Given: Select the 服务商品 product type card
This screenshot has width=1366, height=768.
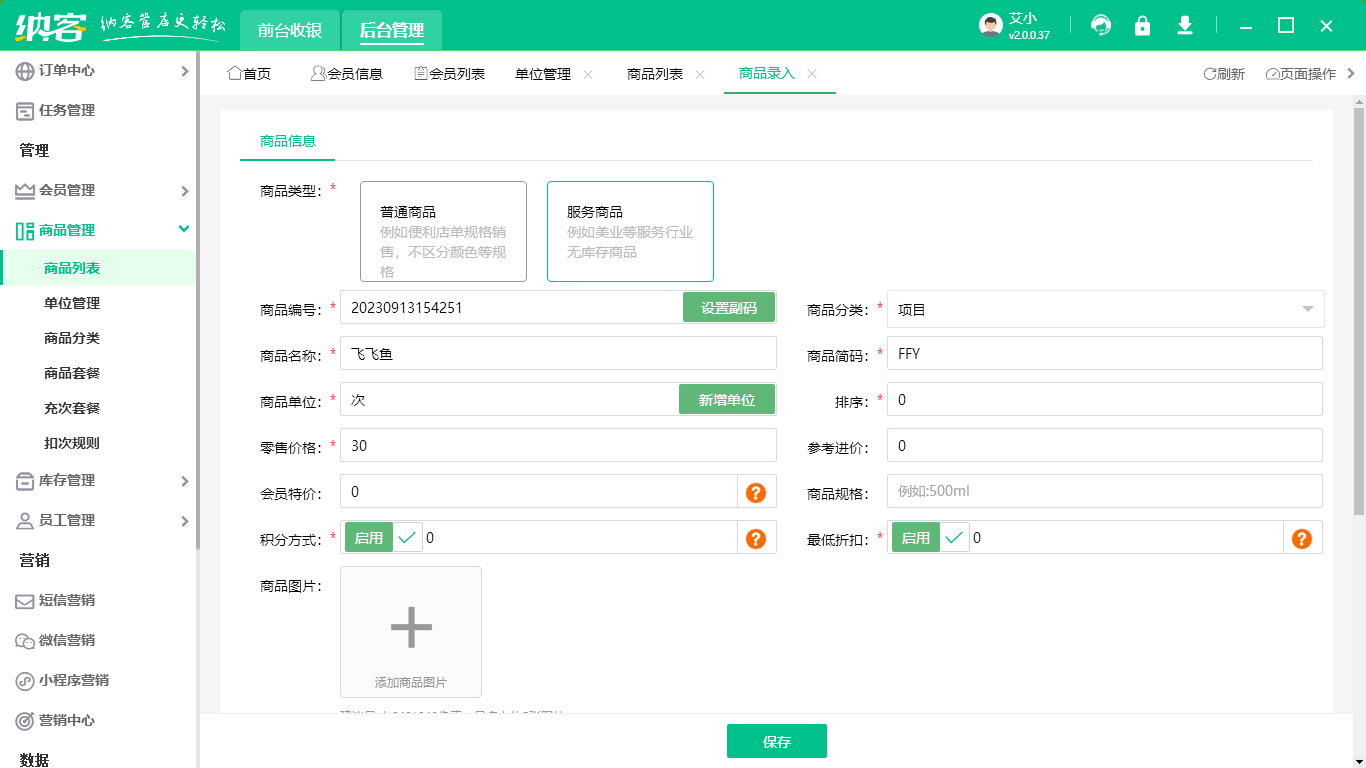Looking at the screenshot, I should 630,231.
